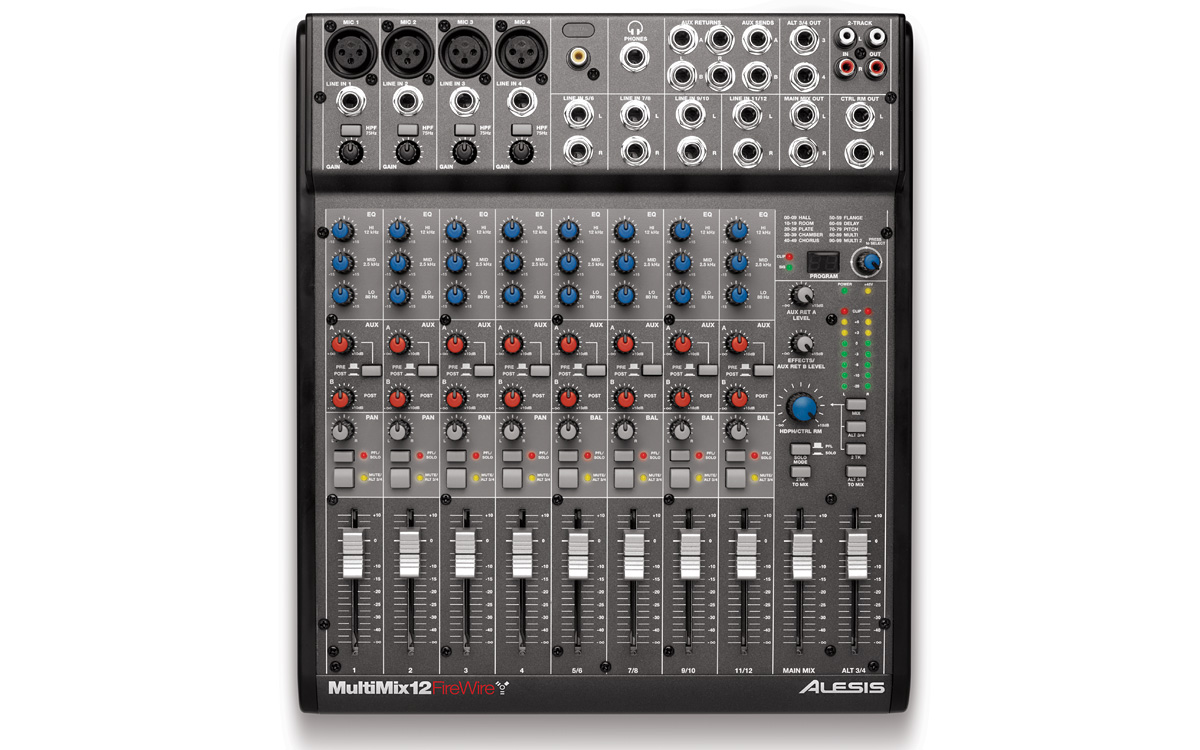The image size is (1200, 750).
Task: Click the yellow RCA jack left of PHONES
Action: pyautogui.click(x=577, y=58)
